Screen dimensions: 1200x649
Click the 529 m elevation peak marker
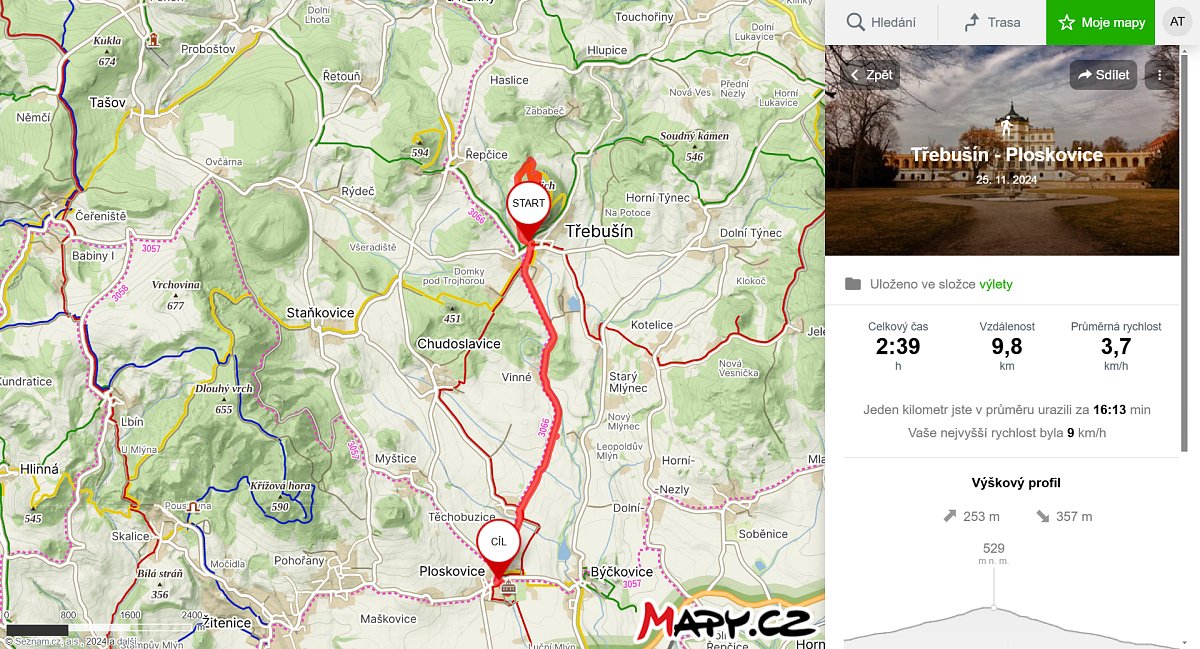(x=993, y=606)
